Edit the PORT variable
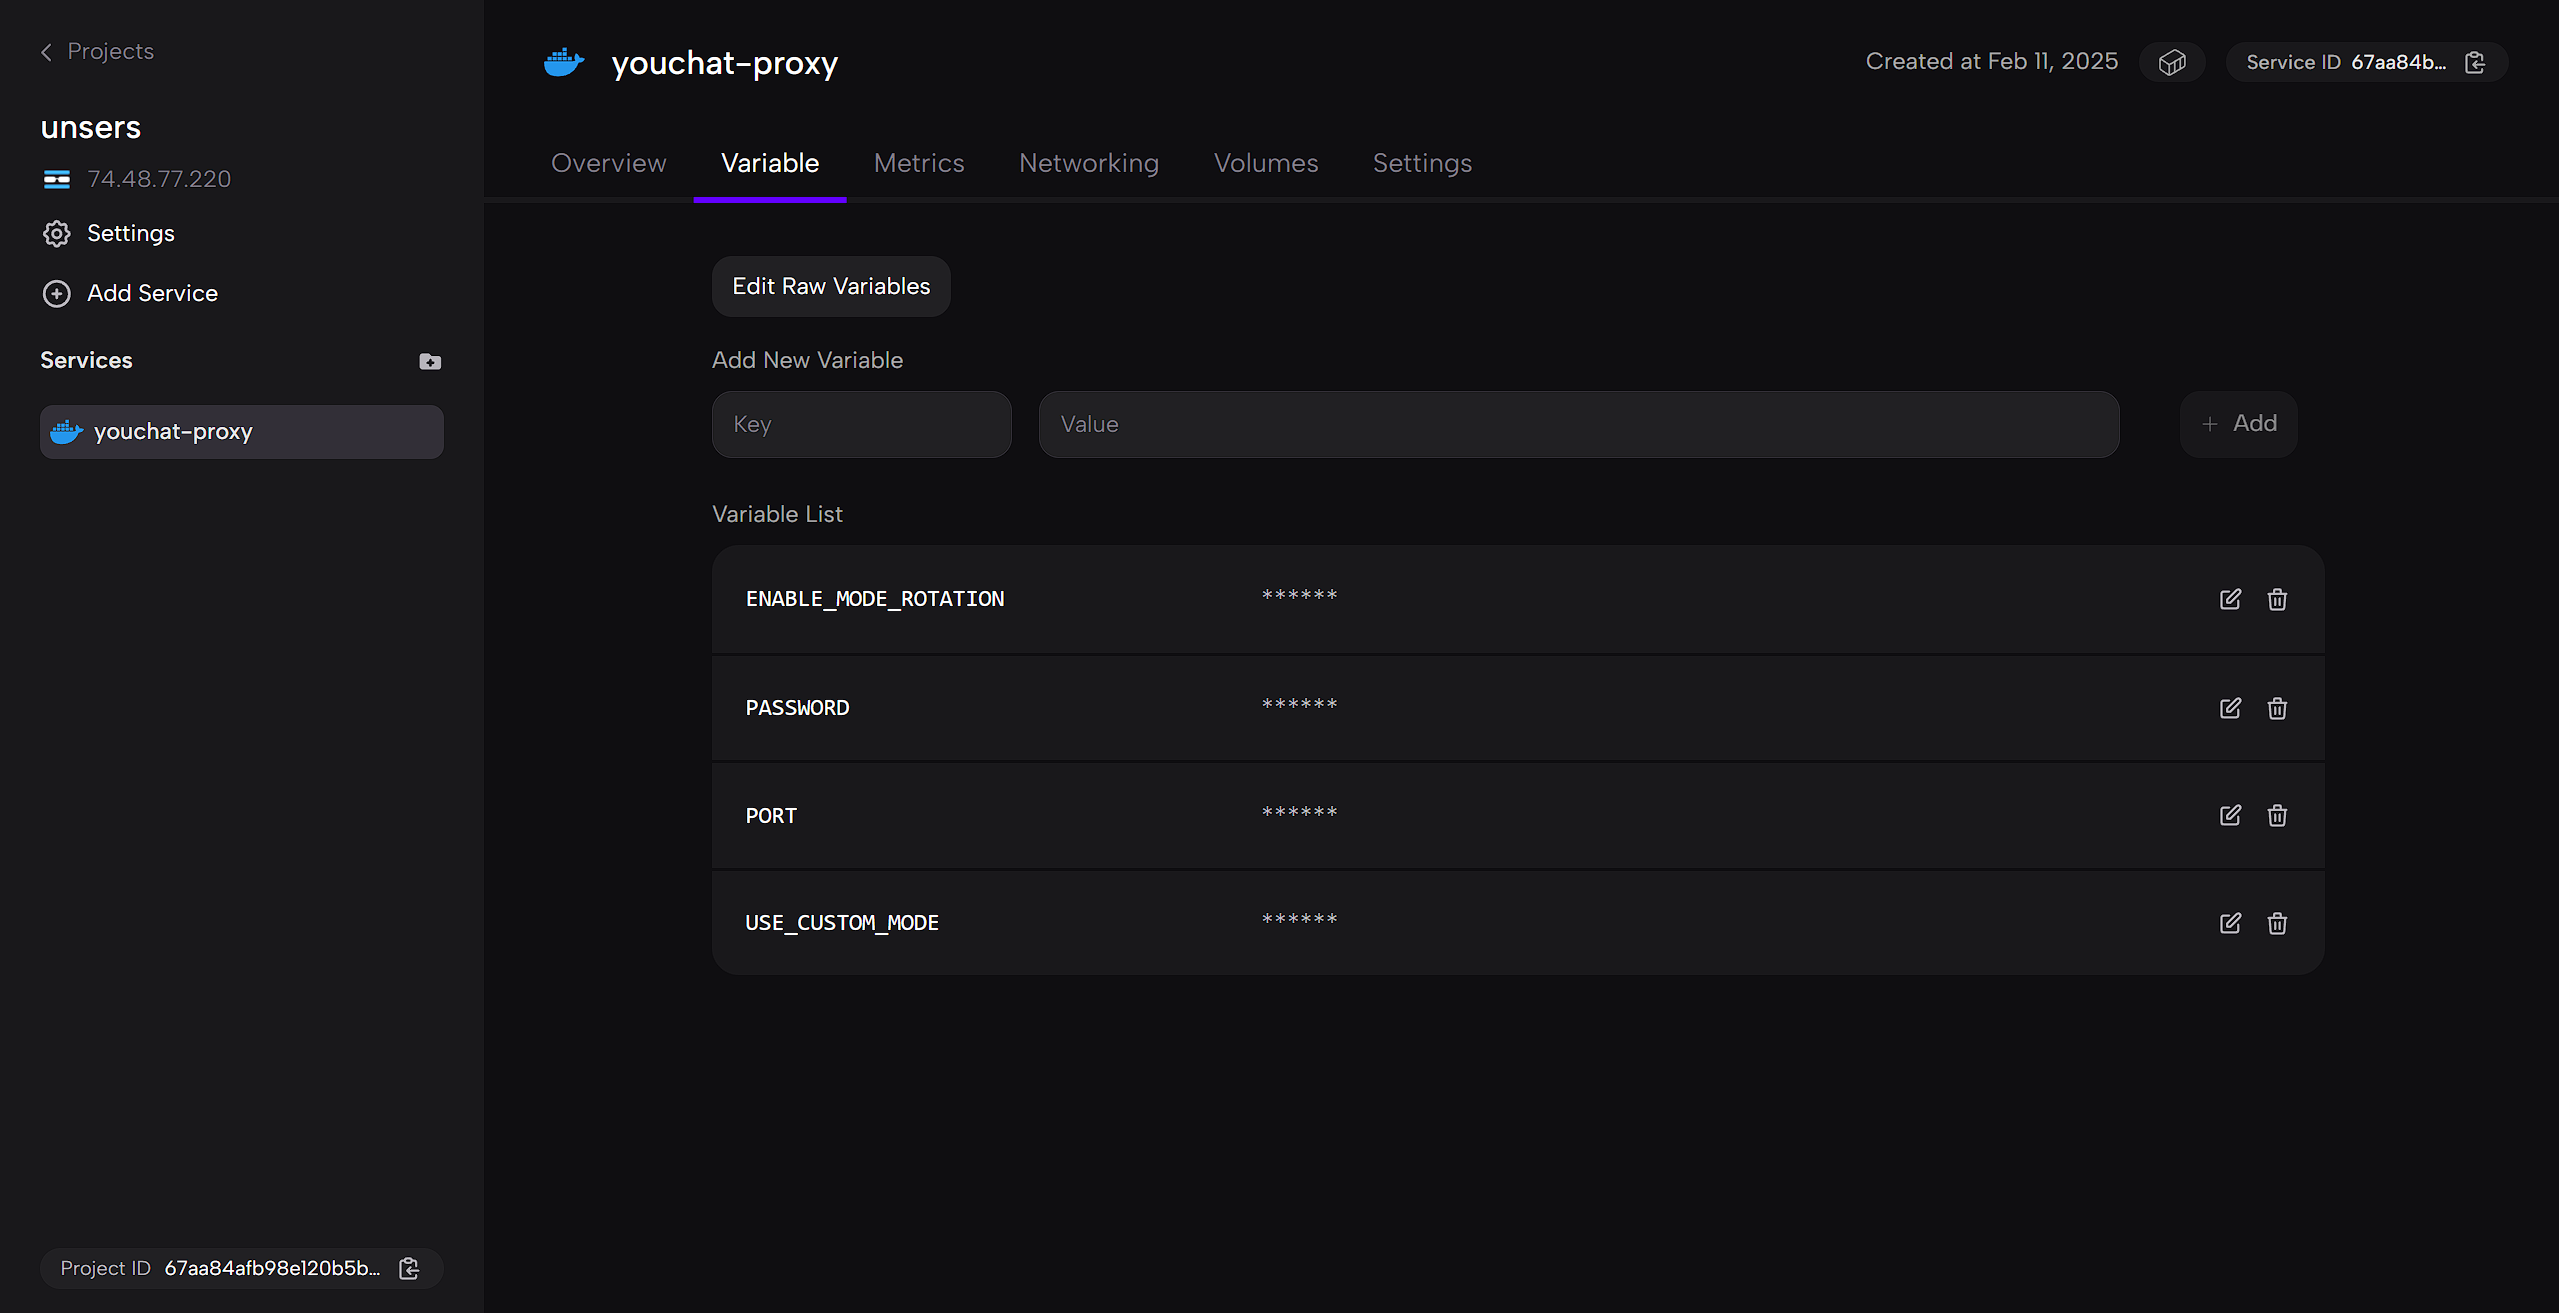This screenshot has height=1313, width=2559. pos(2230,815)
